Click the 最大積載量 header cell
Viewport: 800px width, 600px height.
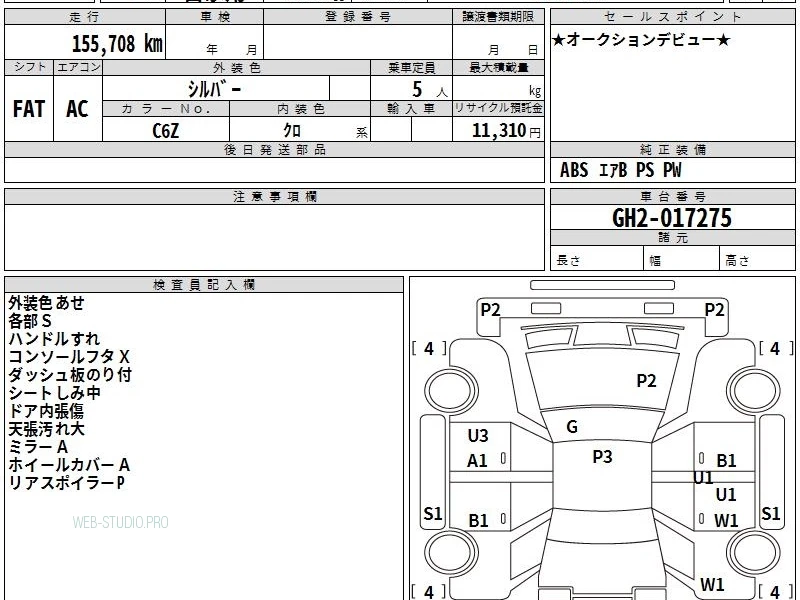click(x=498, y=68)
